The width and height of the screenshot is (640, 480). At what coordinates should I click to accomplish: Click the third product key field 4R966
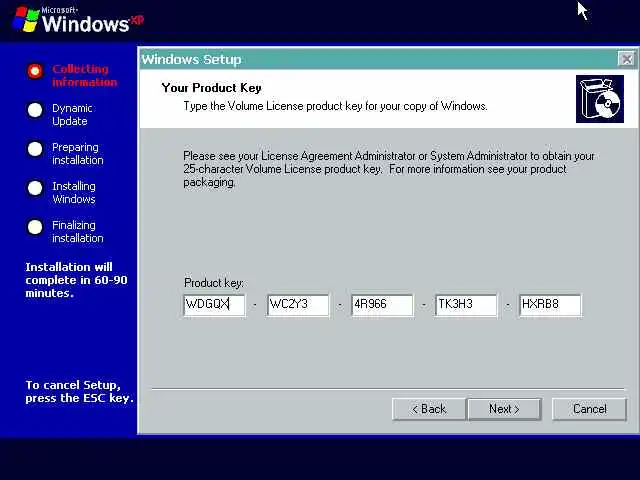382,304
